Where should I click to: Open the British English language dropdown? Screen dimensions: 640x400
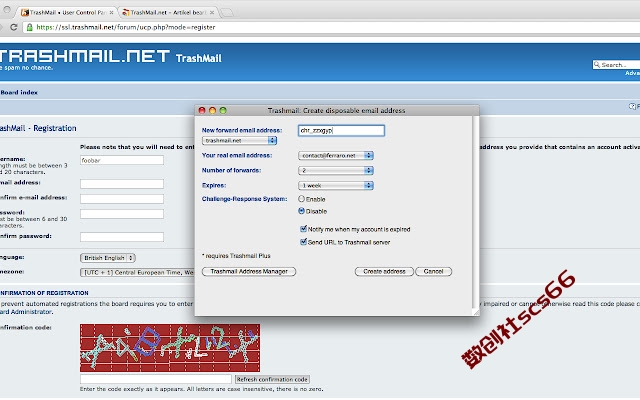point(108,258)
